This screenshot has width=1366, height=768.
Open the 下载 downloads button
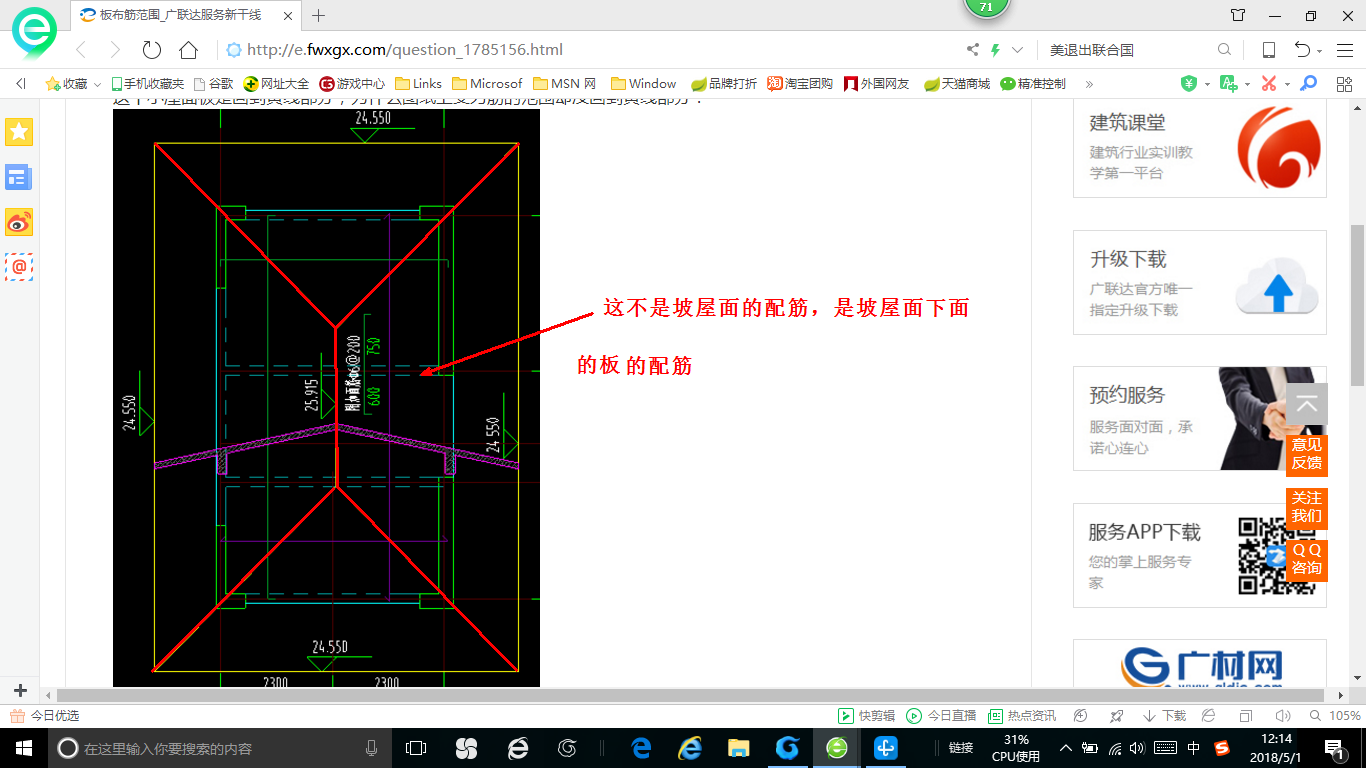tap(1164, 716)
